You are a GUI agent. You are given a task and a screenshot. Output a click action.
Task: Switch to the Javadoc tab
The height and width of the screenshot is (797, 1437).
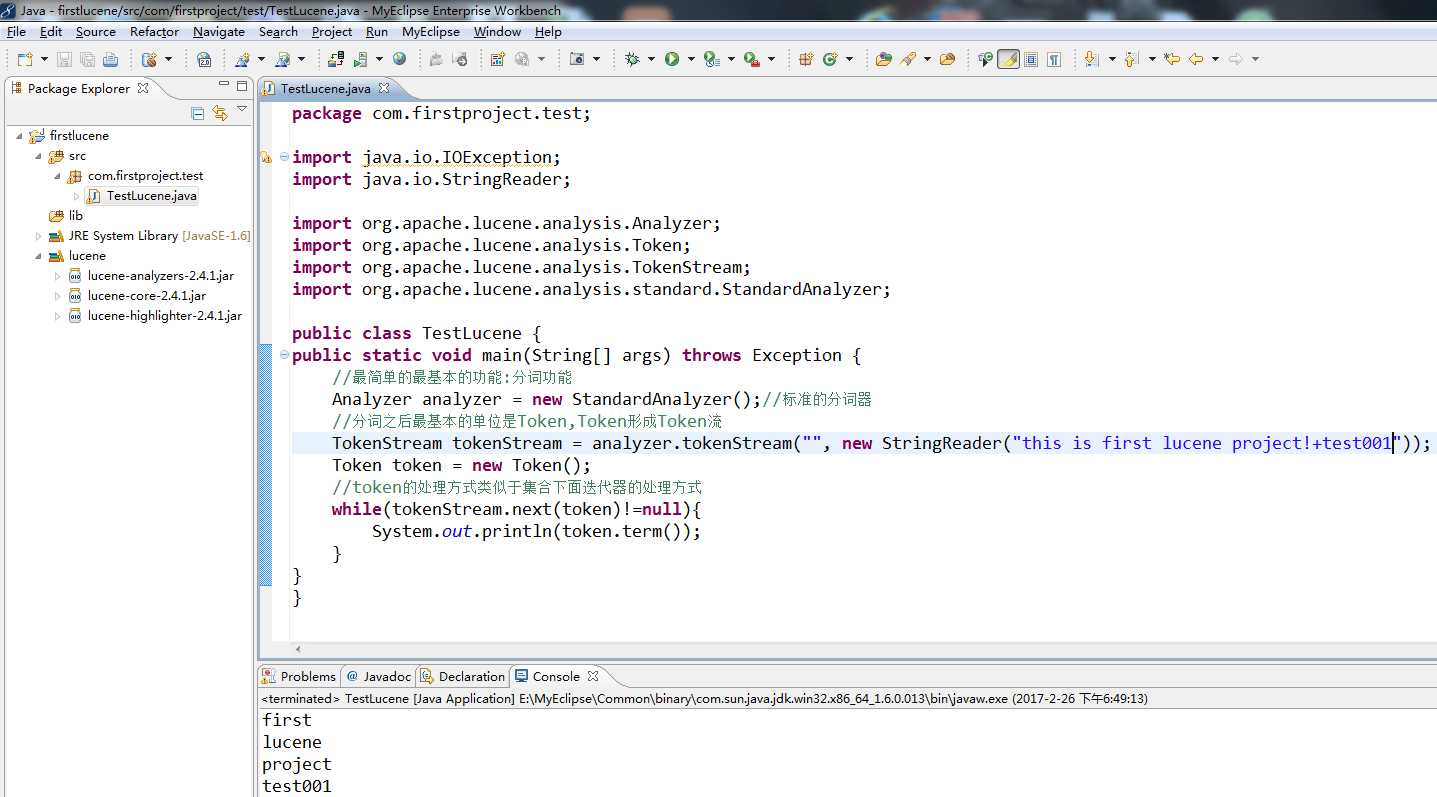pyautogui.click(x=378, y=677)
